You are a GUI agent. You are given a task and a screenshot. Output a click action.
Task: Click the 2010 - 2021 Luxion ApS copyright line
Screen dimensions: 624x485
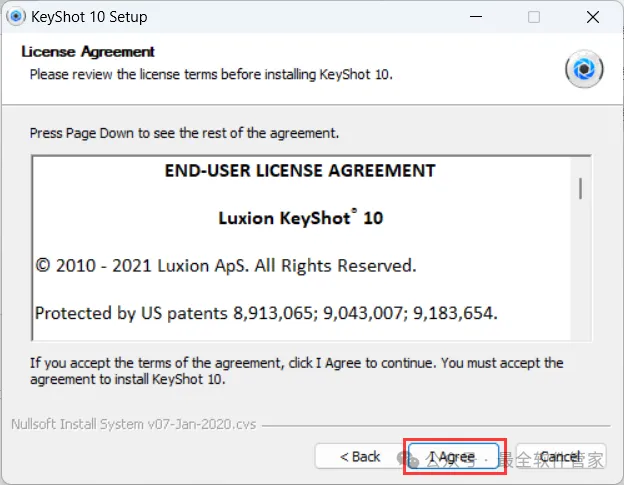coord(225,265)
